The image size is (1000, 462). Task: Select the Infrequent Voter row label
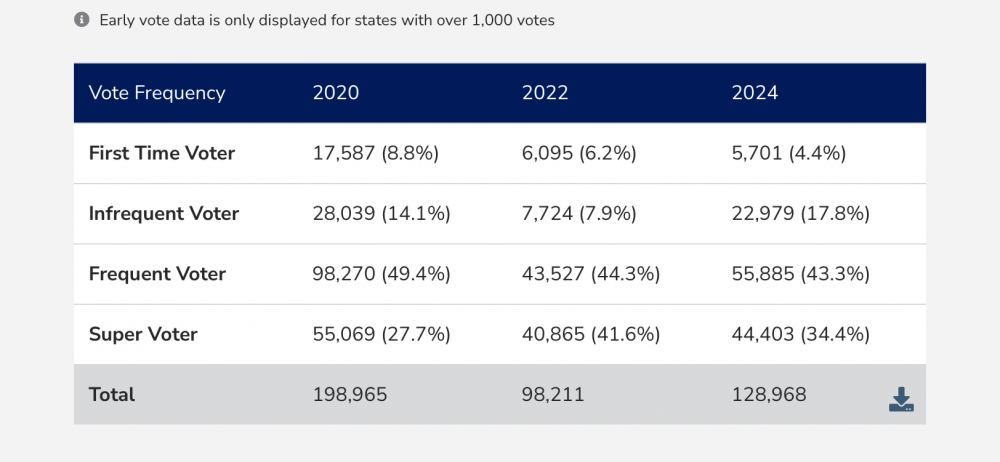click(164, 213)
